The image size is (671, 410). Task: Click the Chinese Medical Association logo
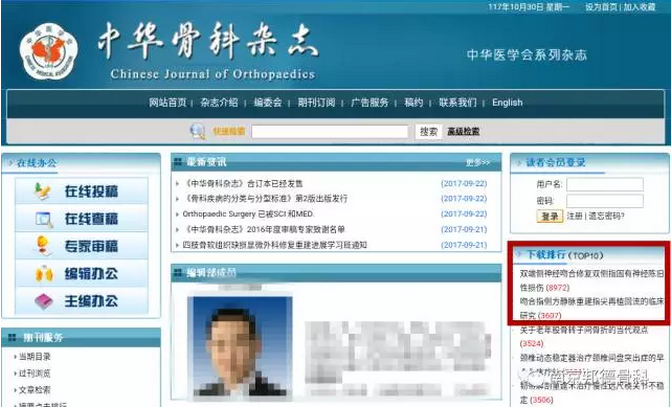point(49,52)
